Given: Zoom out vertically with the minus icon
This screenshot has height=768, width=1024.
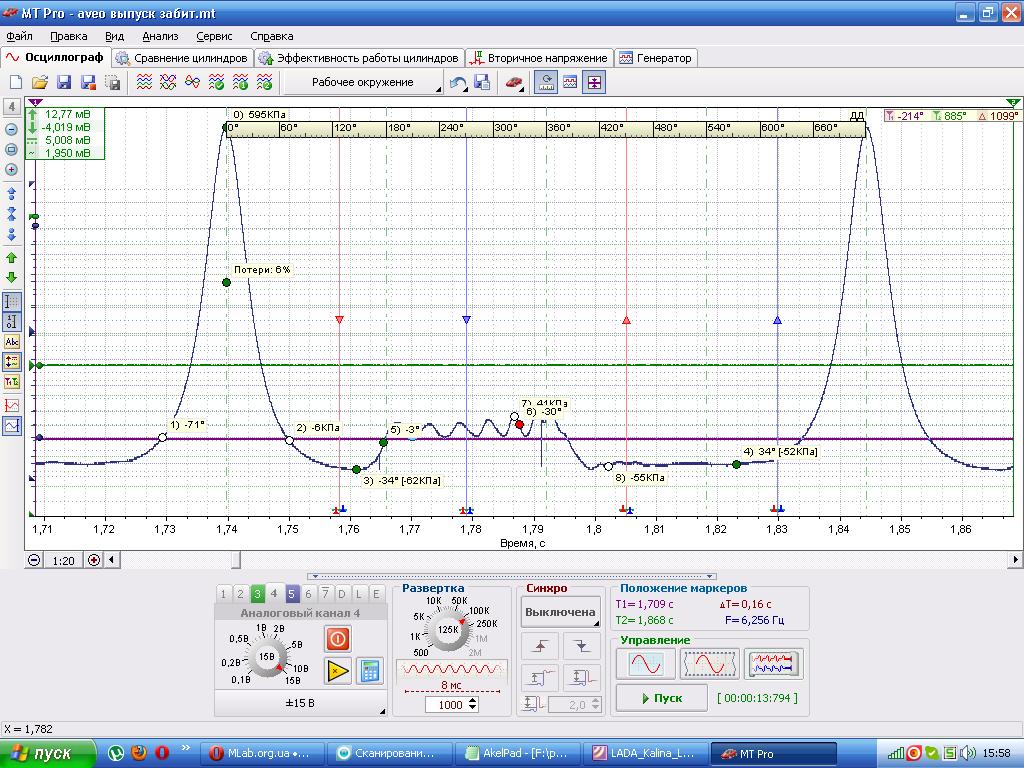Looking at the screenshot, I should click(x=11, y=129).
